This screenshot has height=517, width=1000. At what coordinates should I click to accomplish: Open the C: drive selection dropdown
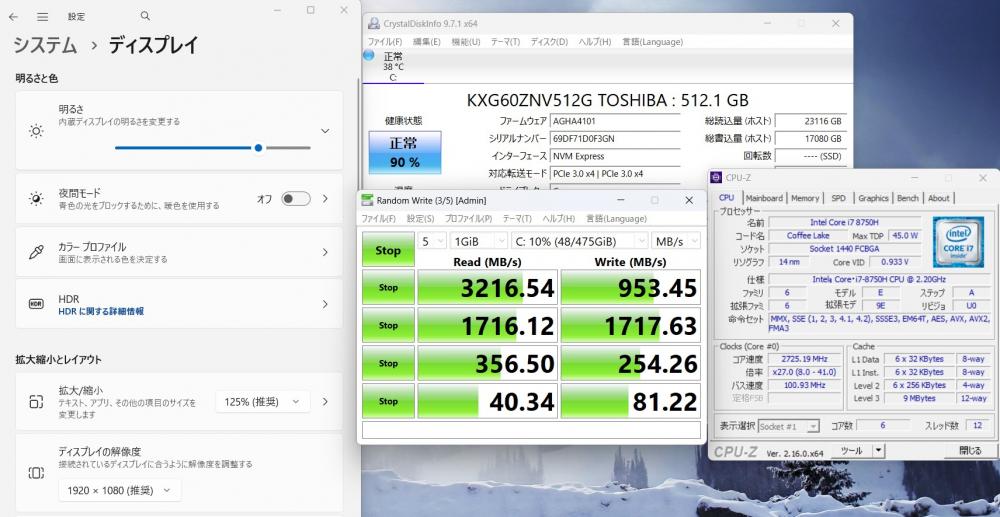click(580, 242)
